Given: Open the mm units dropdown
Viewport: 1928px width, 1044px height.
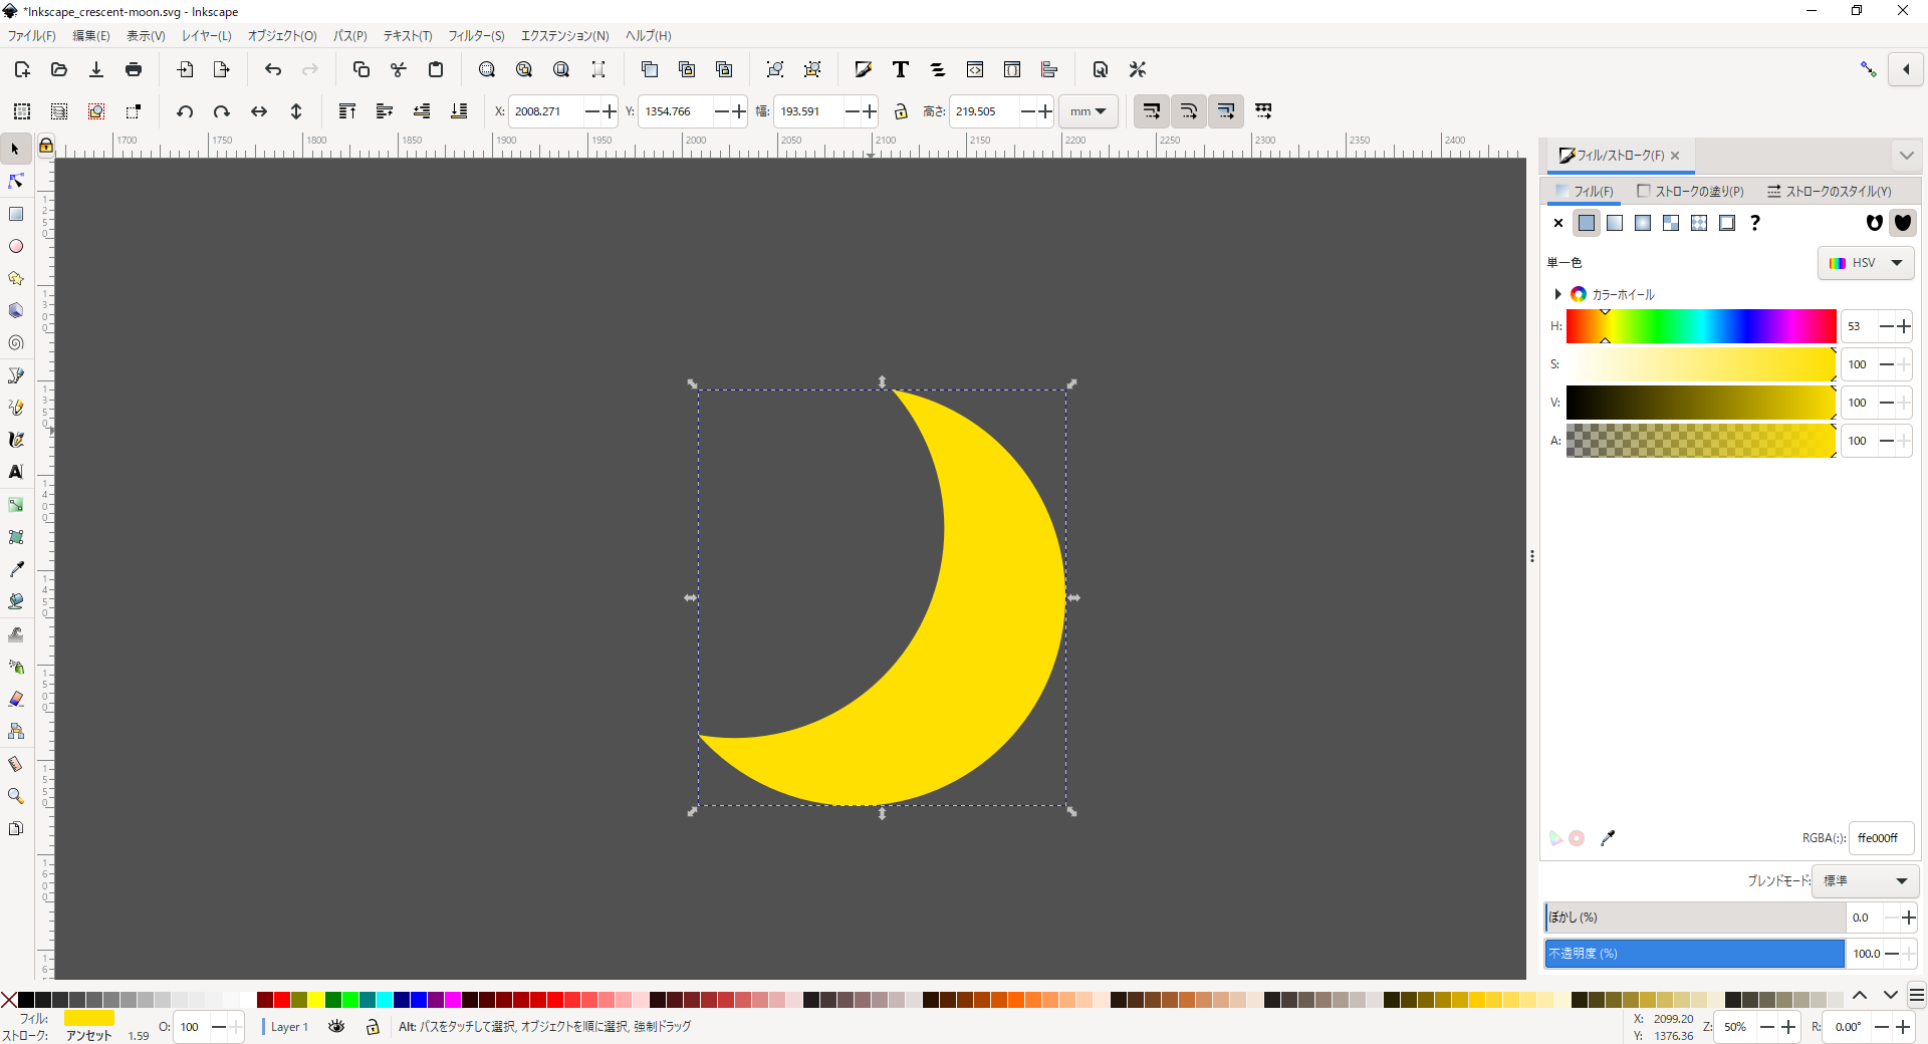Looking at the screenshot, I should pos(1087,111).
